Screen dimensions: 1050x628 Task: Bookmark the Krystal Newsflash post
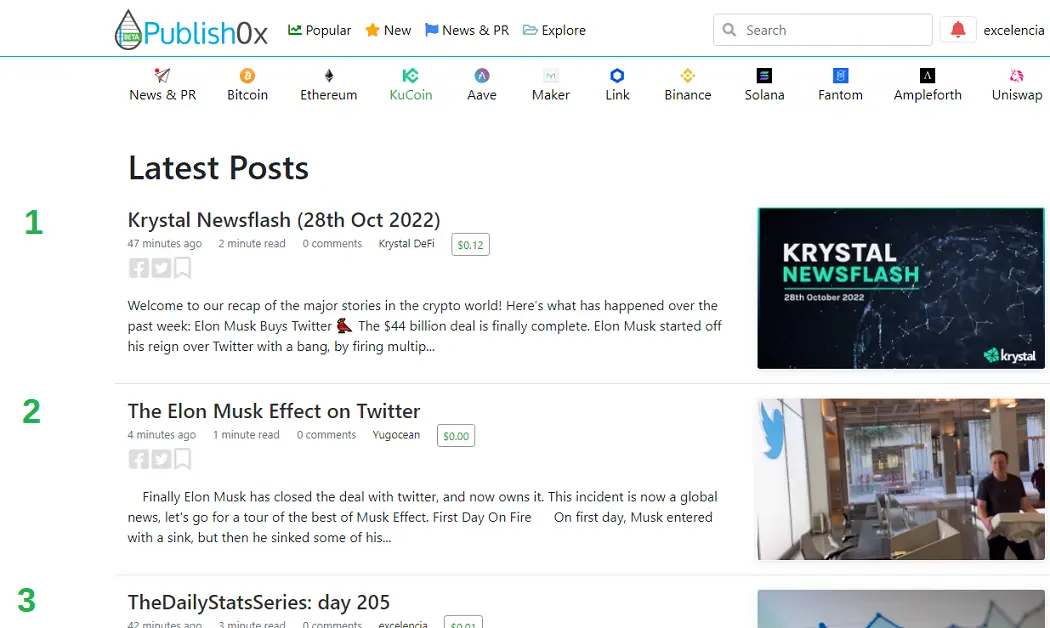tap(182, 268)
